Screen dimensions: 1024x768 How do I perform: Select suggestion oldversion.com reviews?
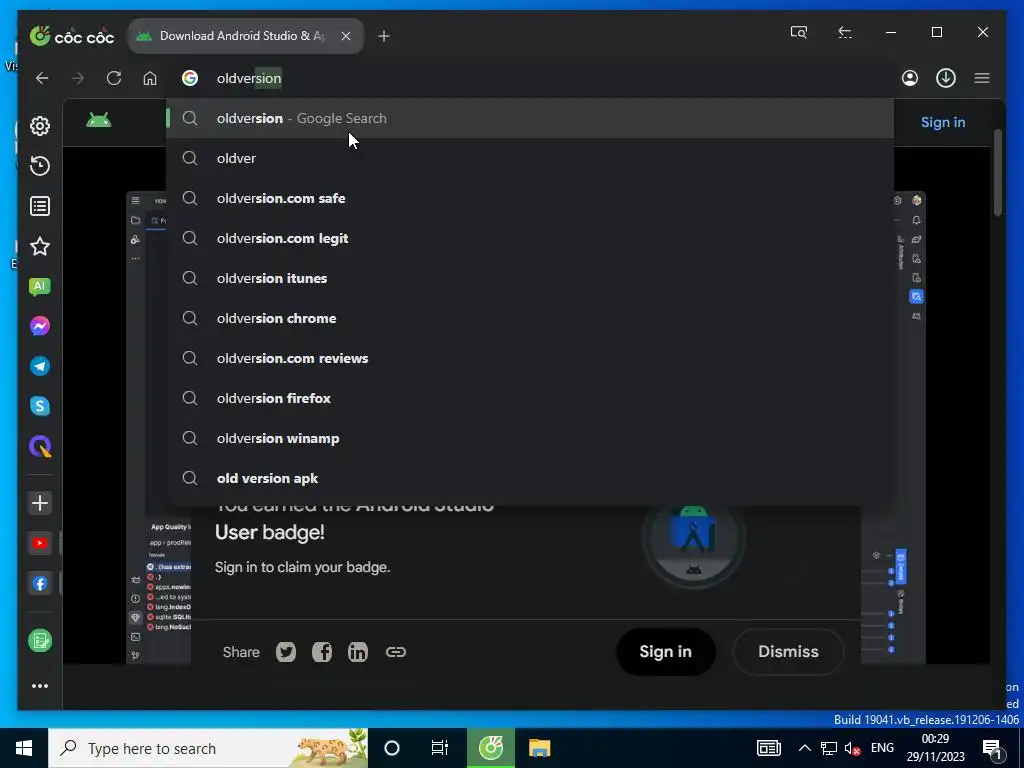click(x=530, y=358)
